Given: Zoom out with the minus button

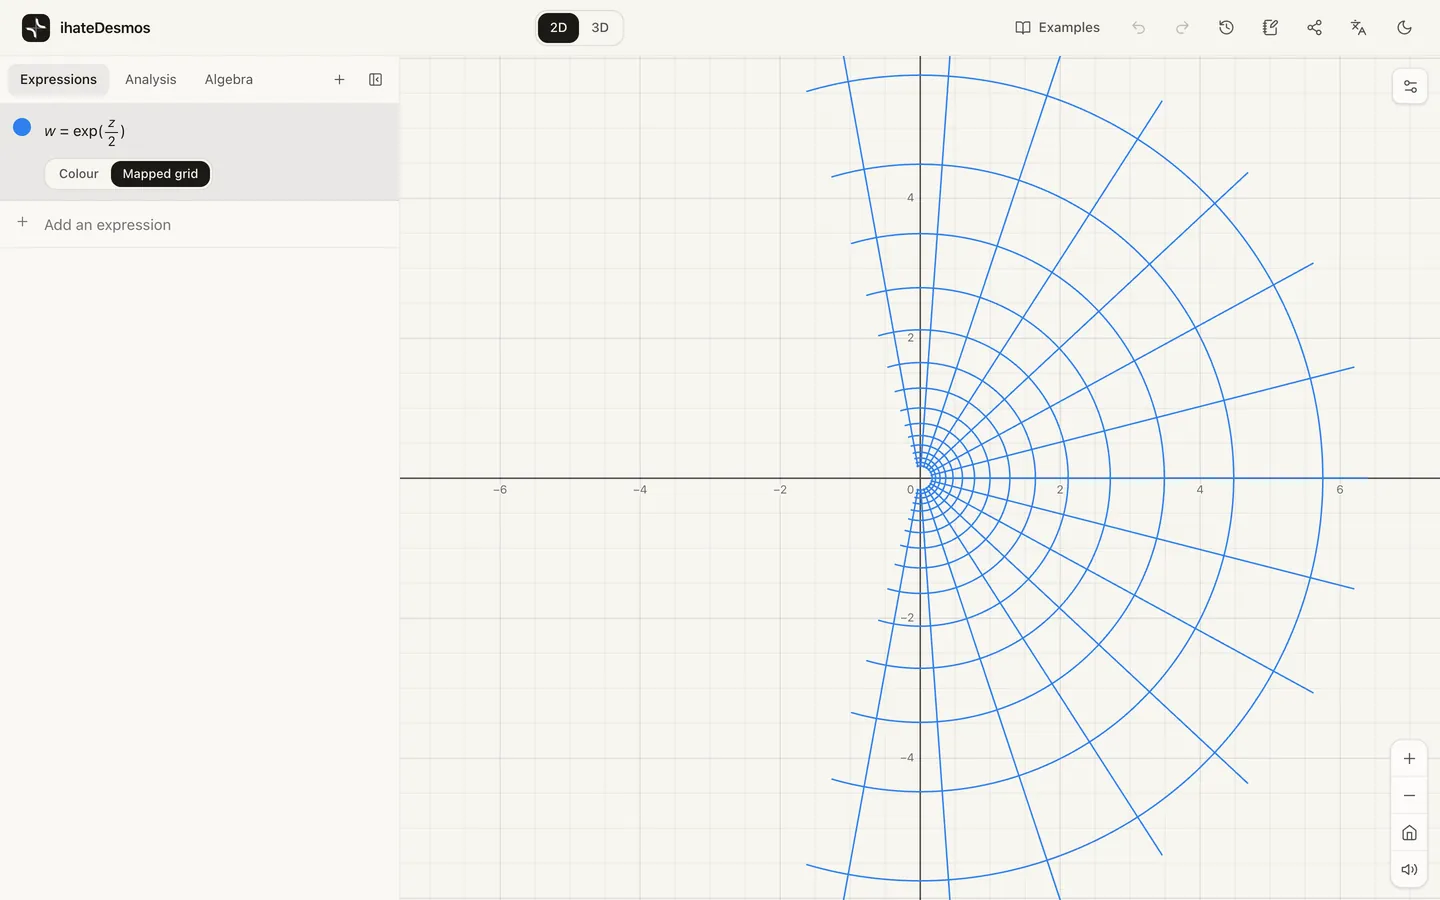Looking at the screenshot, I should point(1409,796).
